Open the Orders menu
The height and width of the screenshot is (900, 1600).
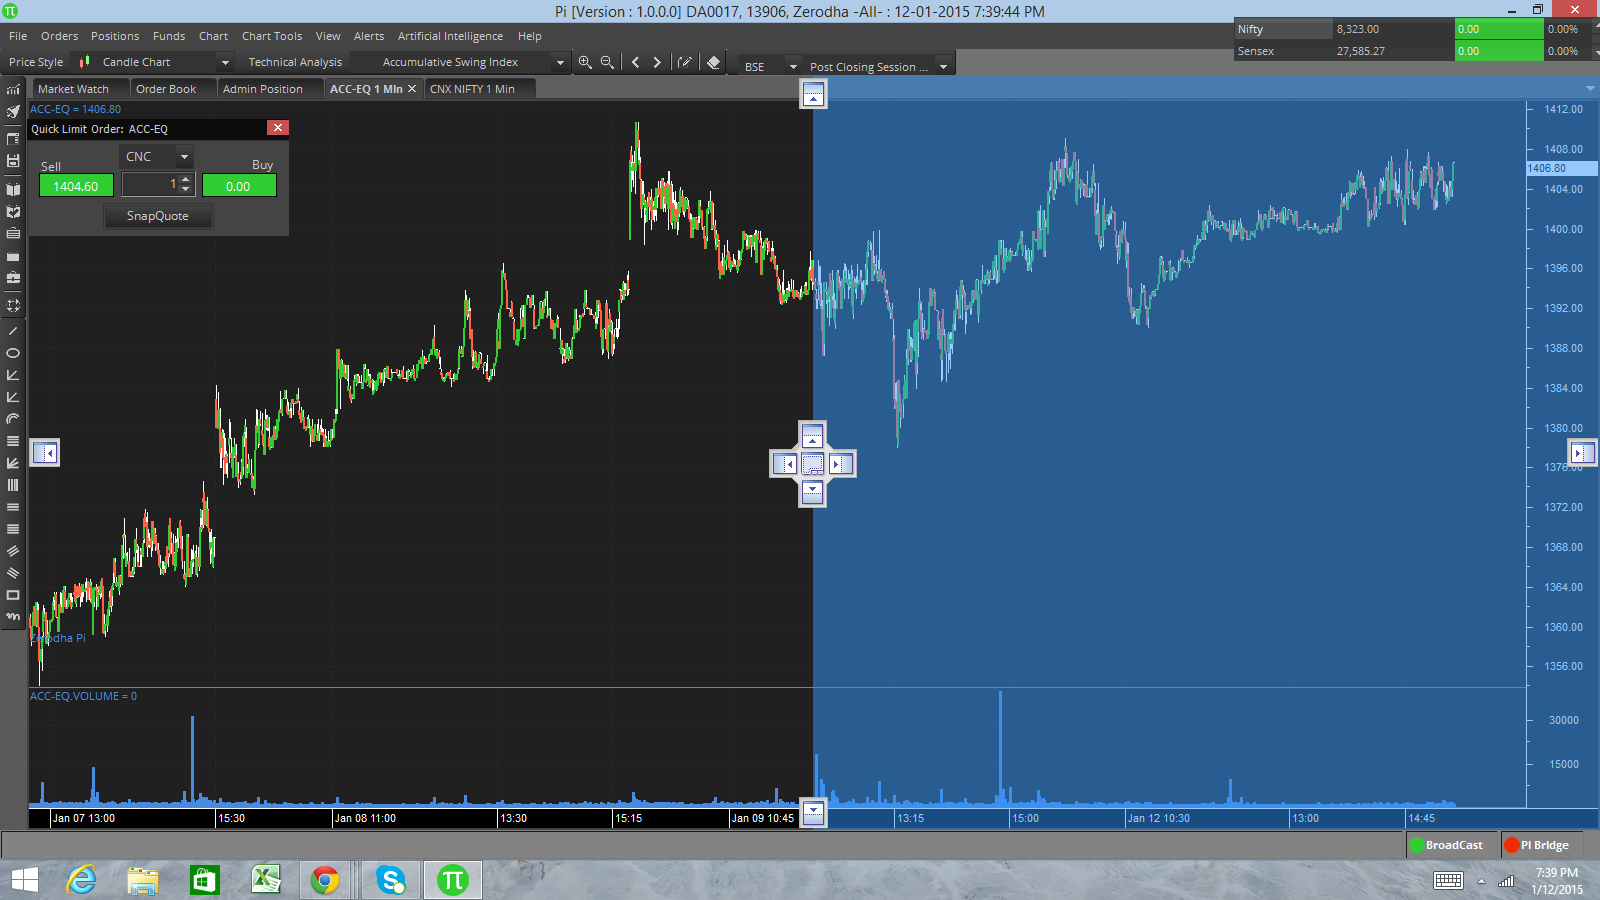59,36
